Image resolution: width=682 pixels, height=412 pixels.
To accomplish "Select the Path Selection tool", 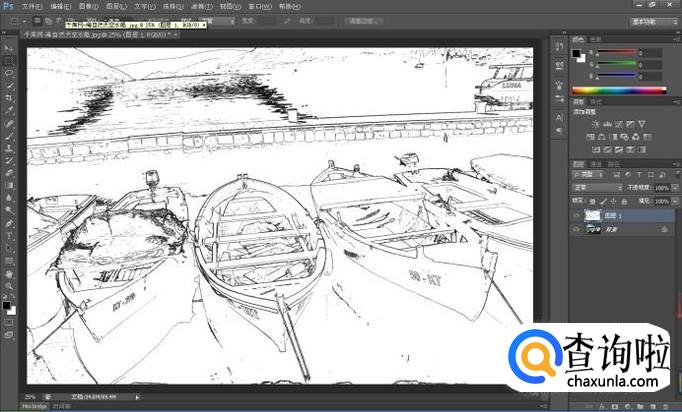I will [9, 249].
